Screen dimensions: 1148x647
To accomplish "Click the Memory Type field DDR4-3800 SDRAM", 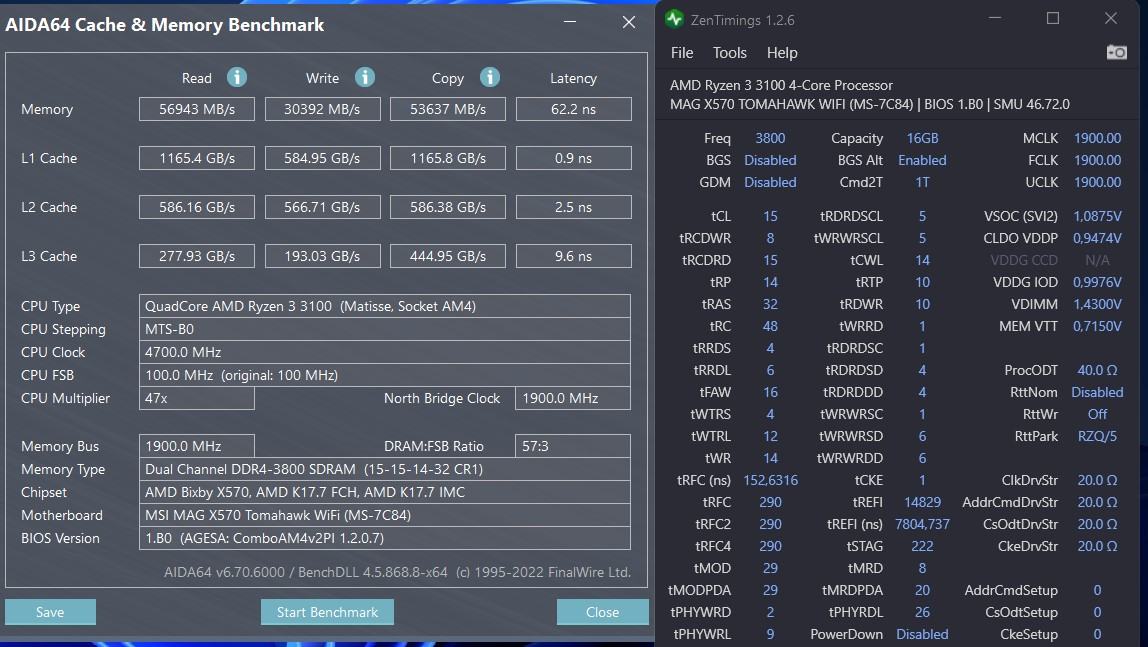I will pos(384,469).
